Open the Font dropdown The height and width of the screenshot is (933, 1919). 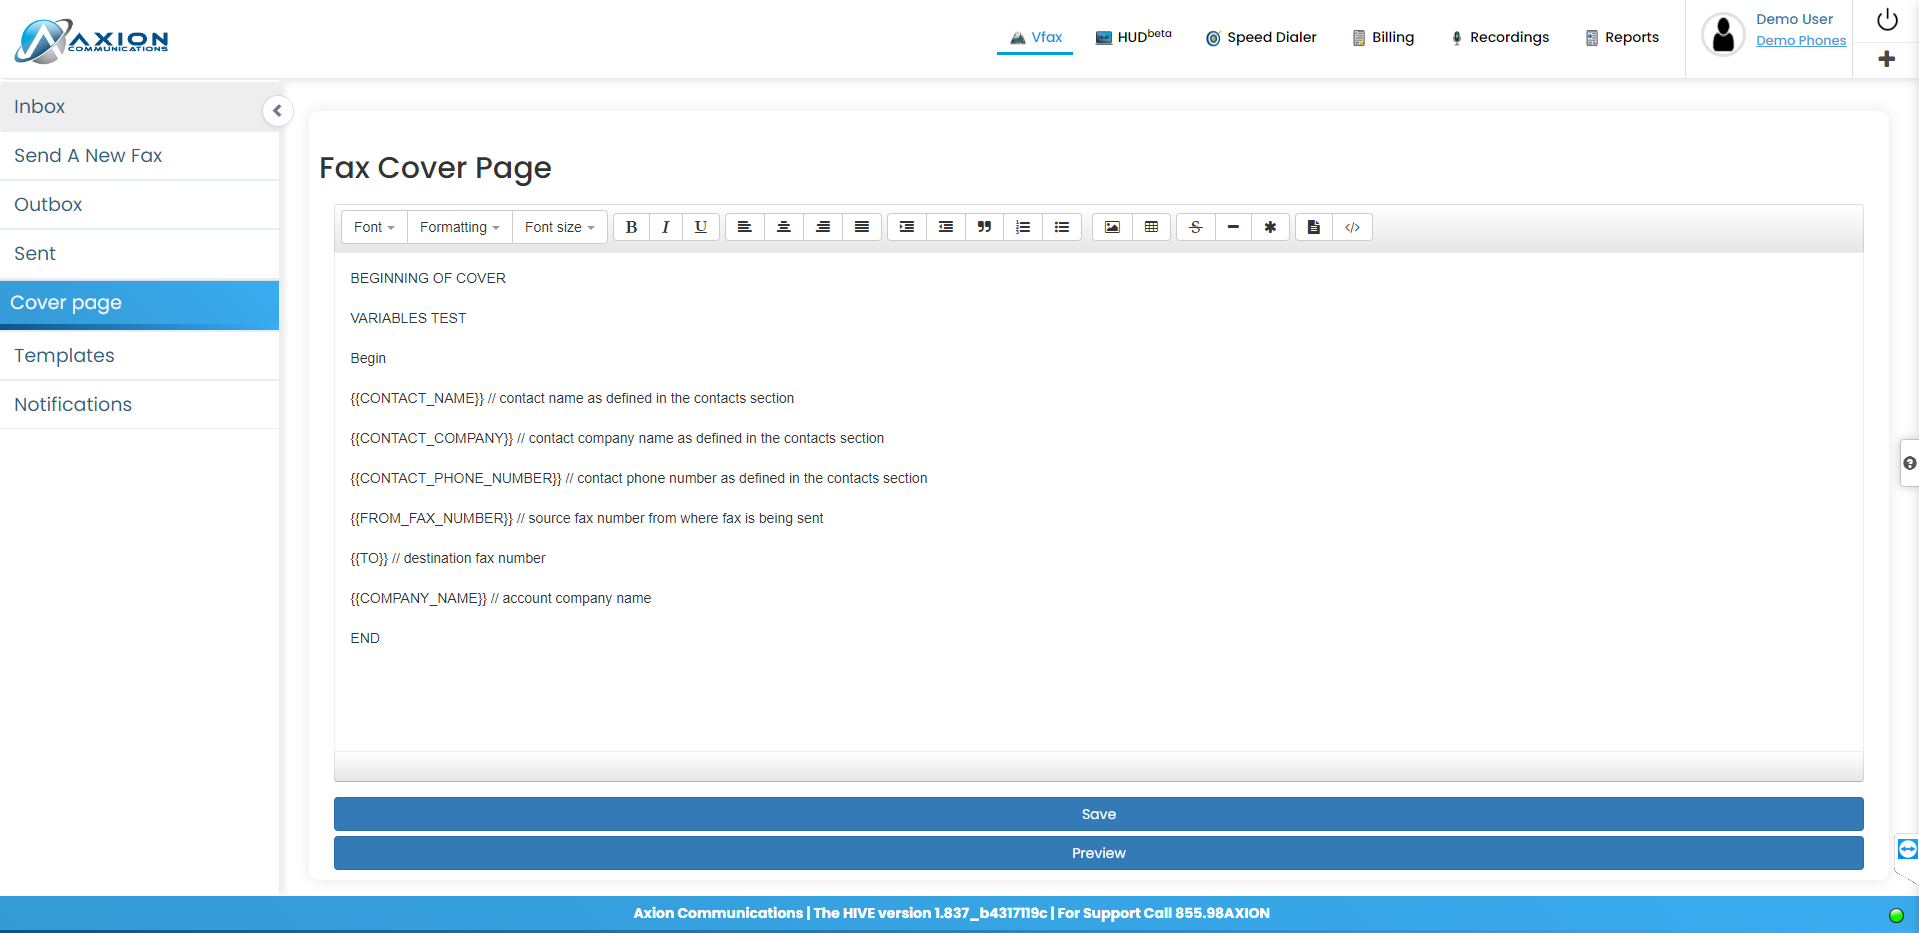374,227
